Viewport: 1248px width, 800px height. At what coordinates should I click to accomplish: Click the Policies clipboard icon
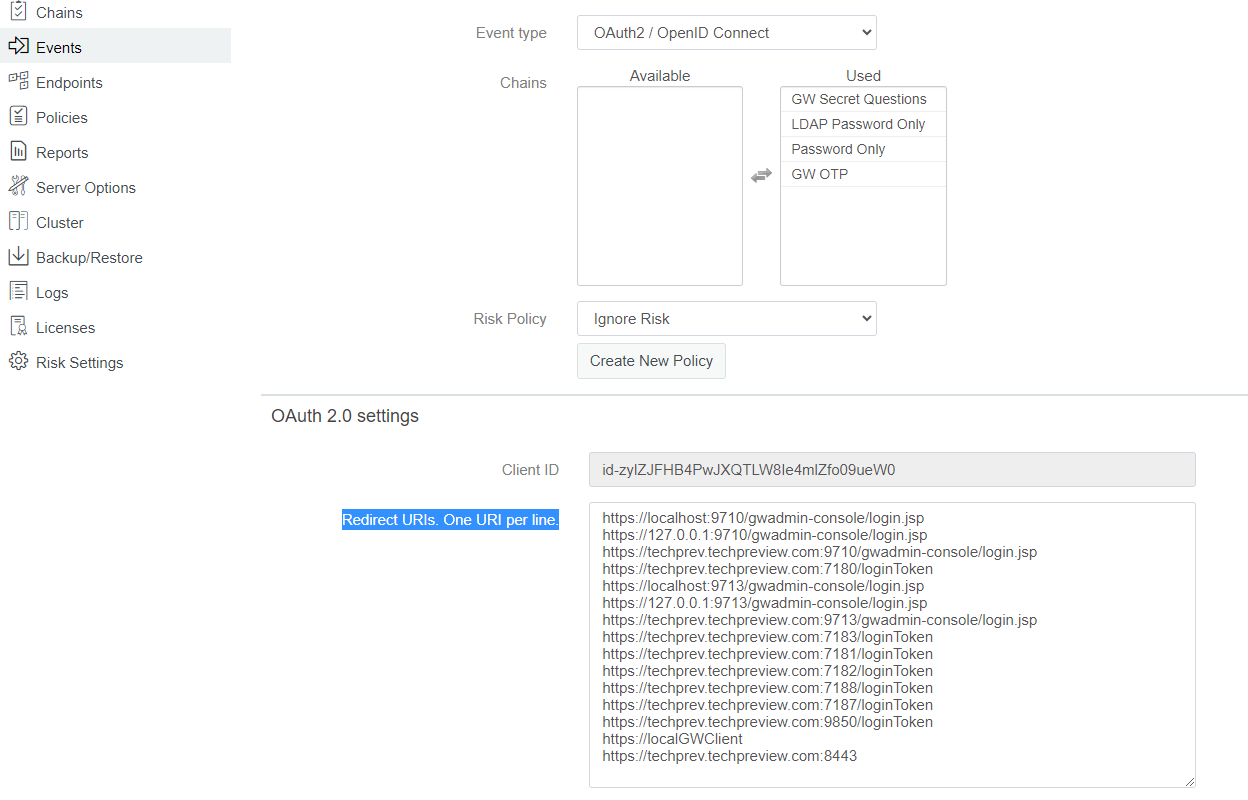tap(18, 117)
